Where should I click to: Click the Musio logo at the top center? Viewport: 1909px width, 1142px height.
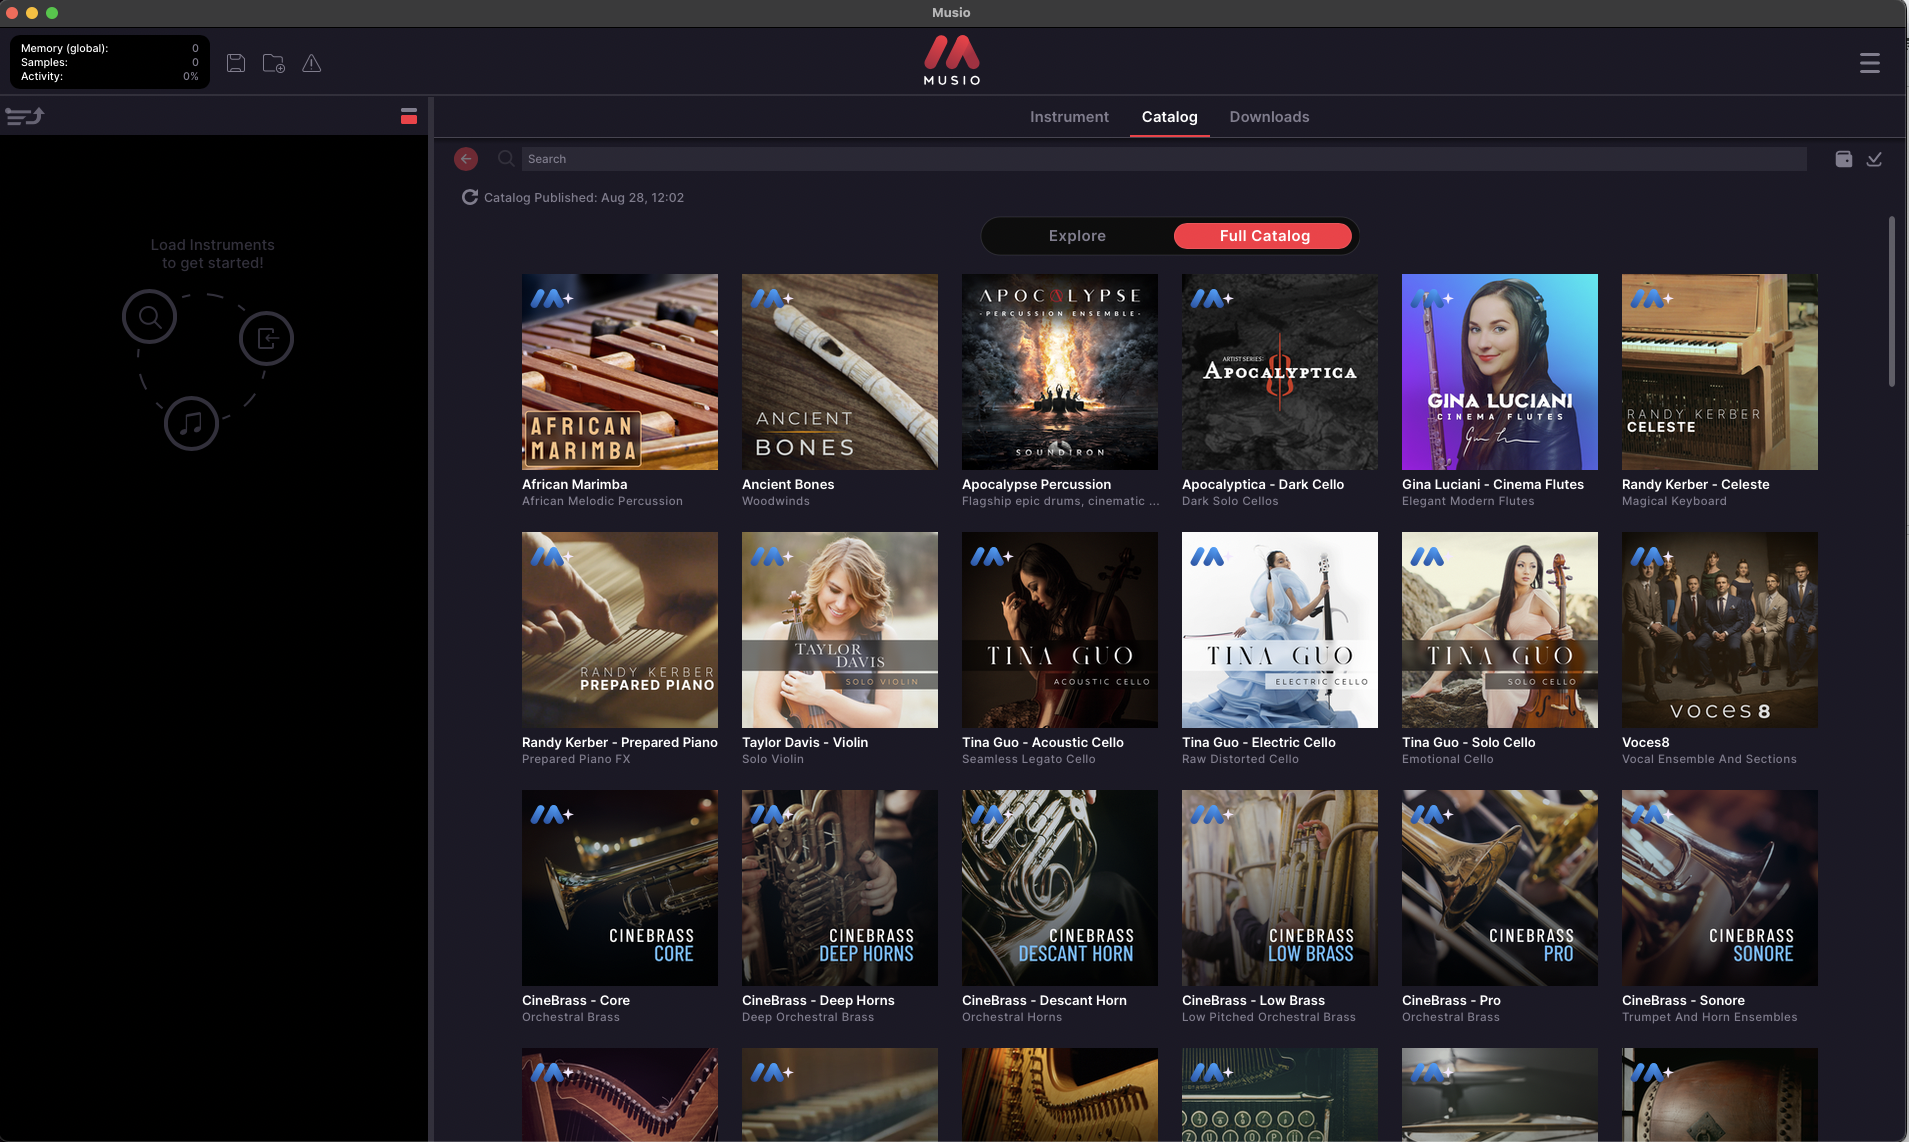(x=950, y=60)
